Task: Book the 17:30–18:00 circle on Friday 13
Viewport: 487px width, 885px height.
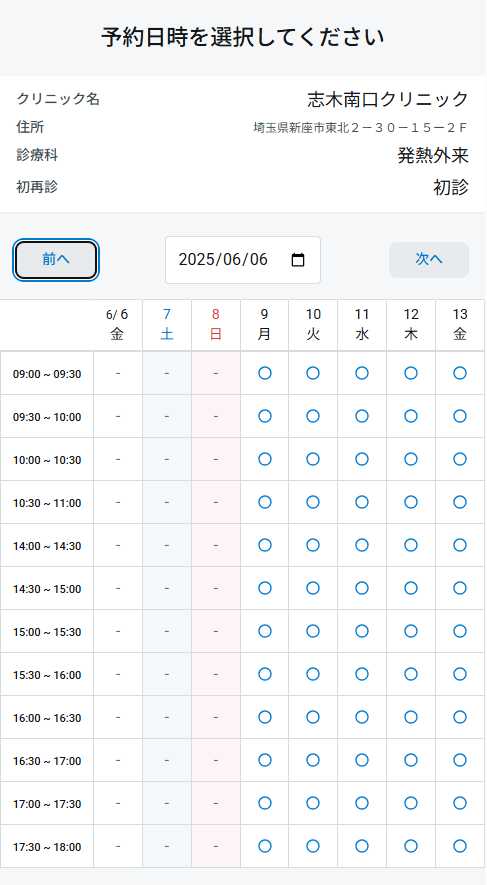Action: click(460, 847)
